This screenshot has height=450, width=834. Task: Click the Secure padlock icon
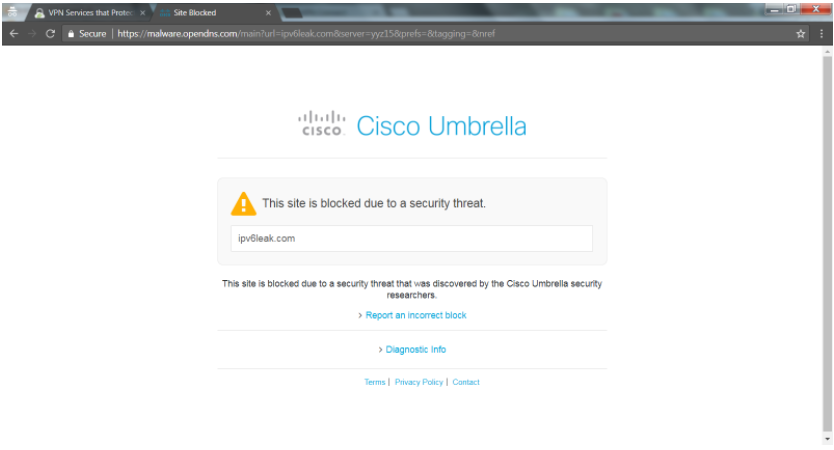click(71, 34)
